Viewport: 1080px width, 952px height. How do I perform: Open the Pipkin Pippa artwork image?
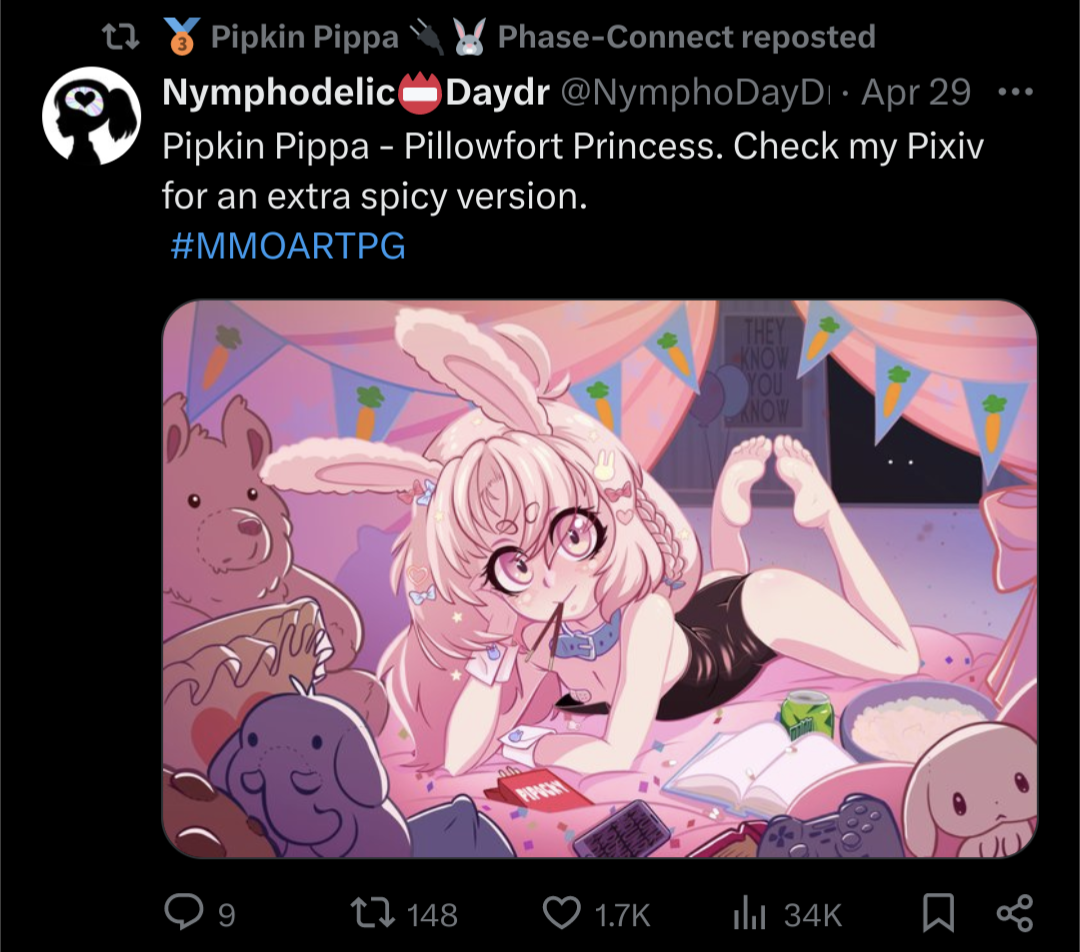[x=600, y=579]
